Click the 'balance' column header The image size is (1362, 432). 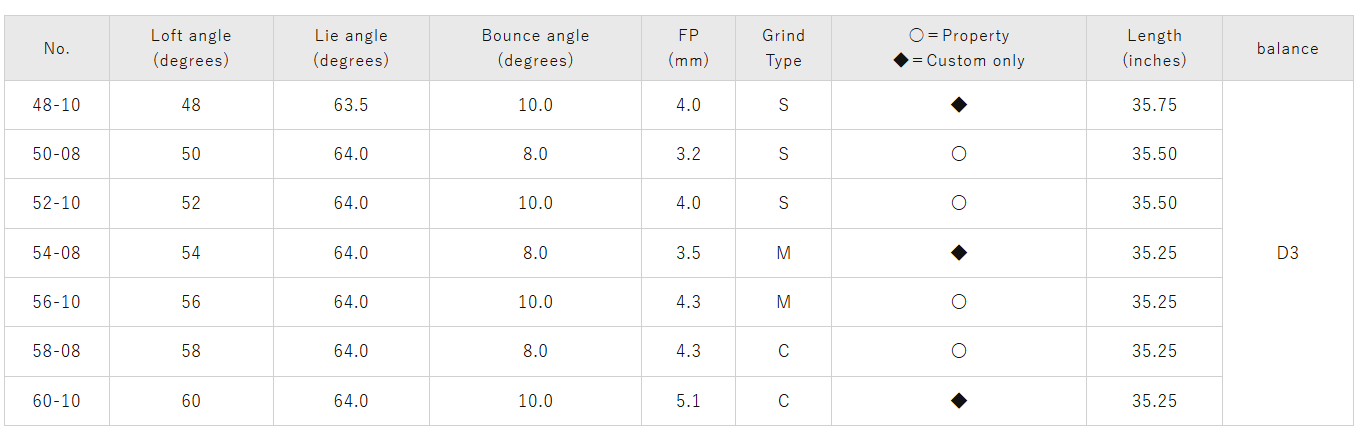click(1287, 48)
